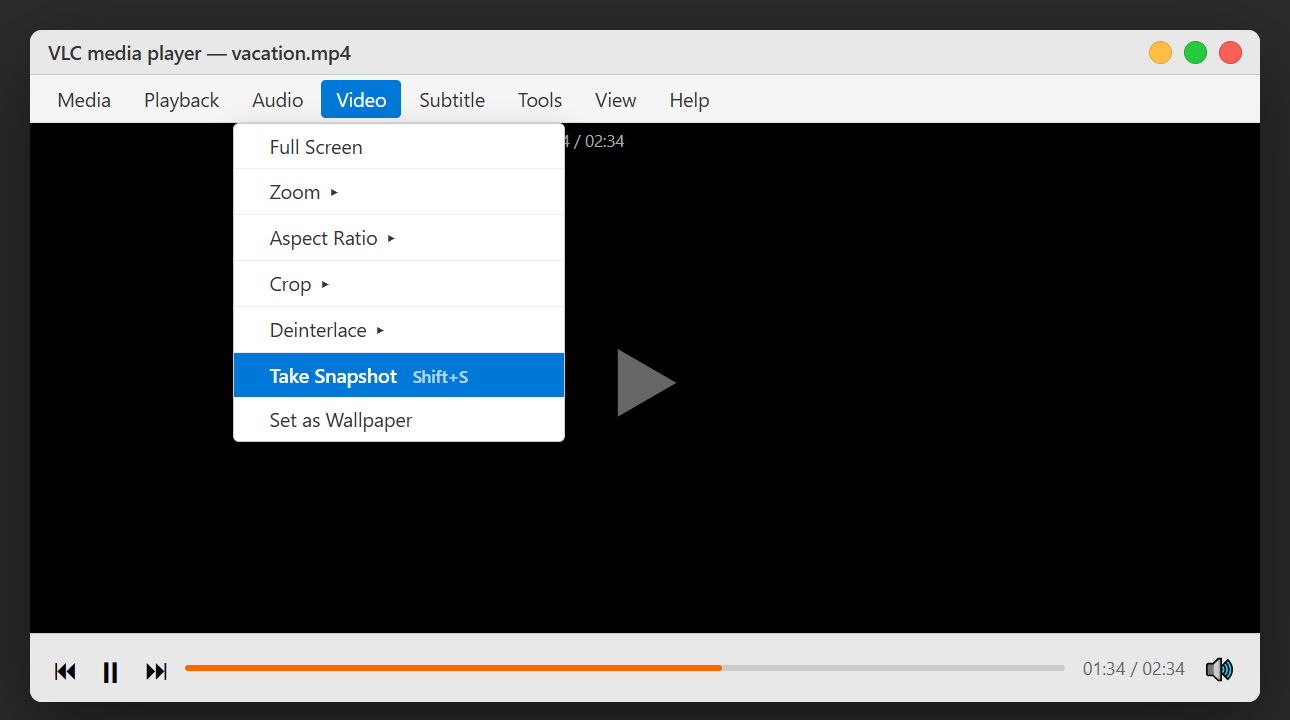Click the large play triangle in the video

pyautogui.click(x=646, y=382)
